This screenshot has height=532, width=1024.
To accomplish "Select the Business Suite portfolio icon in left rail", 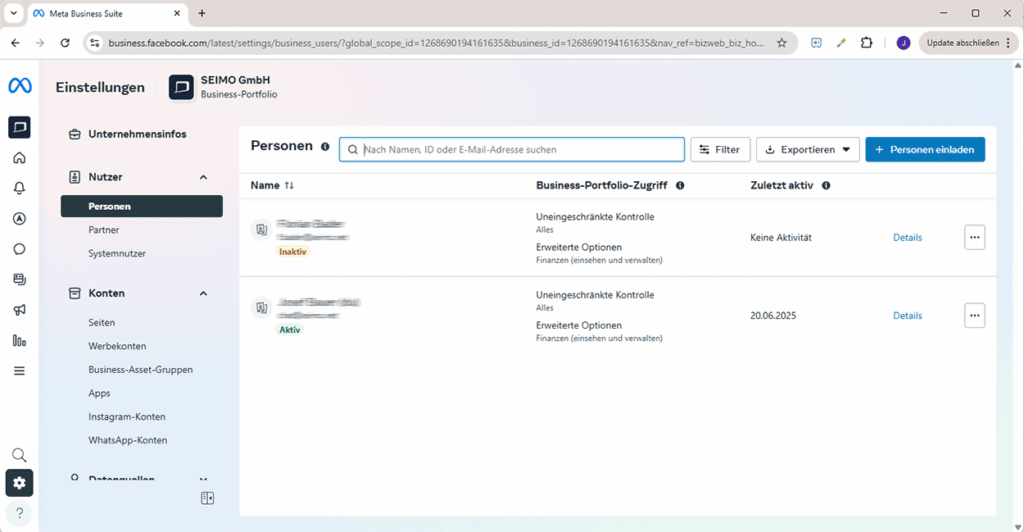I will point(20,127).
